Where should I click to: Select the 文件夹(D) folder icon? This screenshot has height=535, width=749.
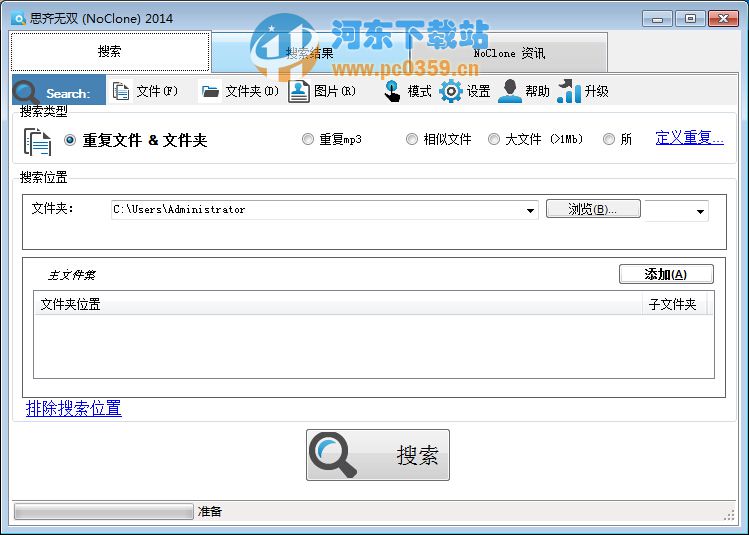click(210, 91)
